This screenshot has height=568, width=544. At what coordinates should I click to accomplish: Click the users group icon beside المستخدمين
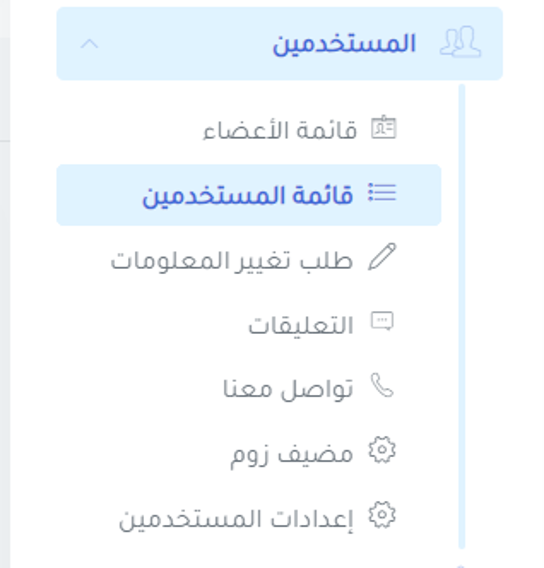[460, 42]
